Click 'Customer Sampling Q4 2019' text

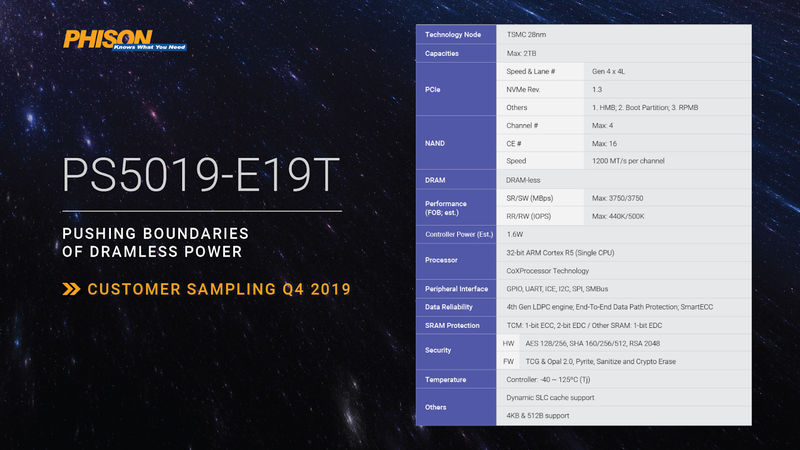click(219, 289)
